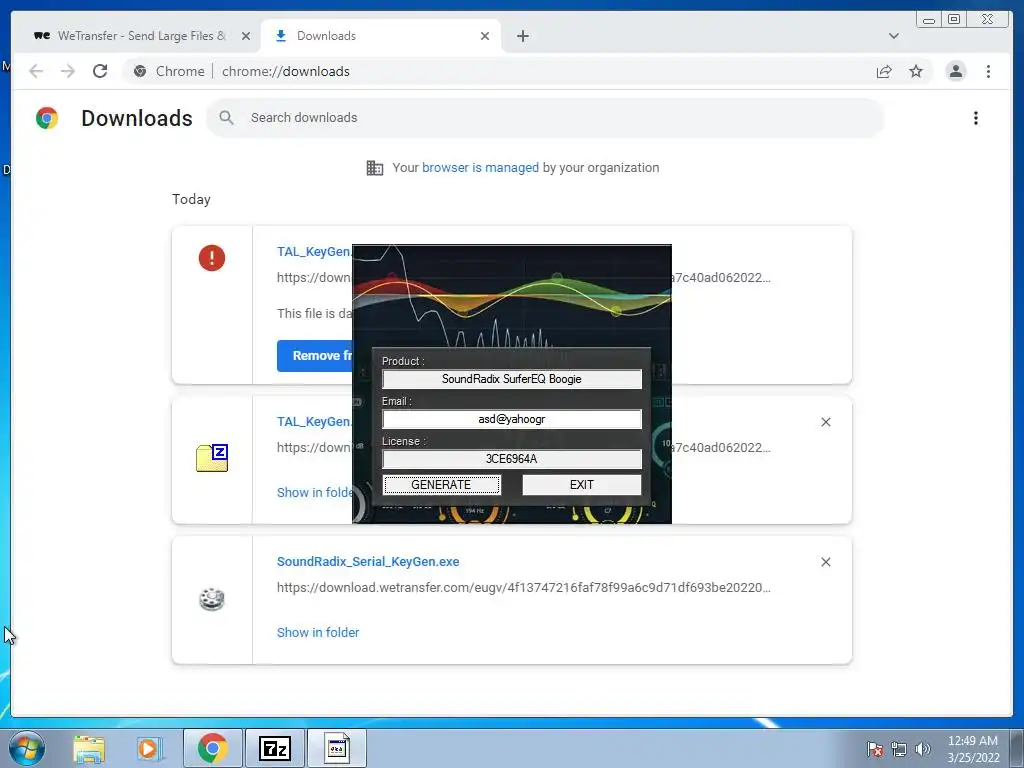1024x768 pixels.
Task: Click the wetransfer URL of SoundRadix download
Action: 524,588
